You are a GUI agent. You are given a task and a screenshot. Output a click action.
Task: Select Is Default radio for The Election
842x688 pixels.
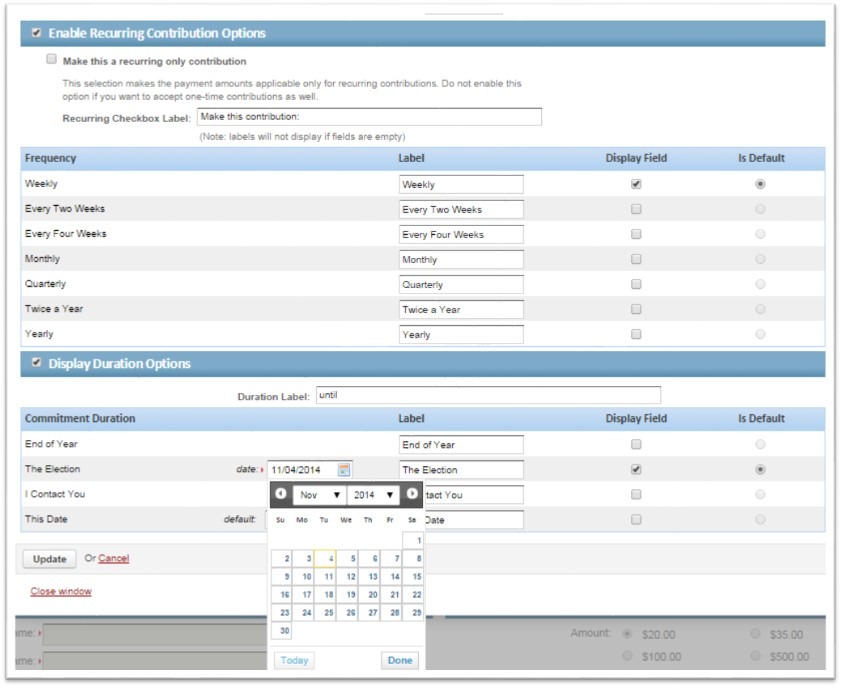[x=760, y=469]
